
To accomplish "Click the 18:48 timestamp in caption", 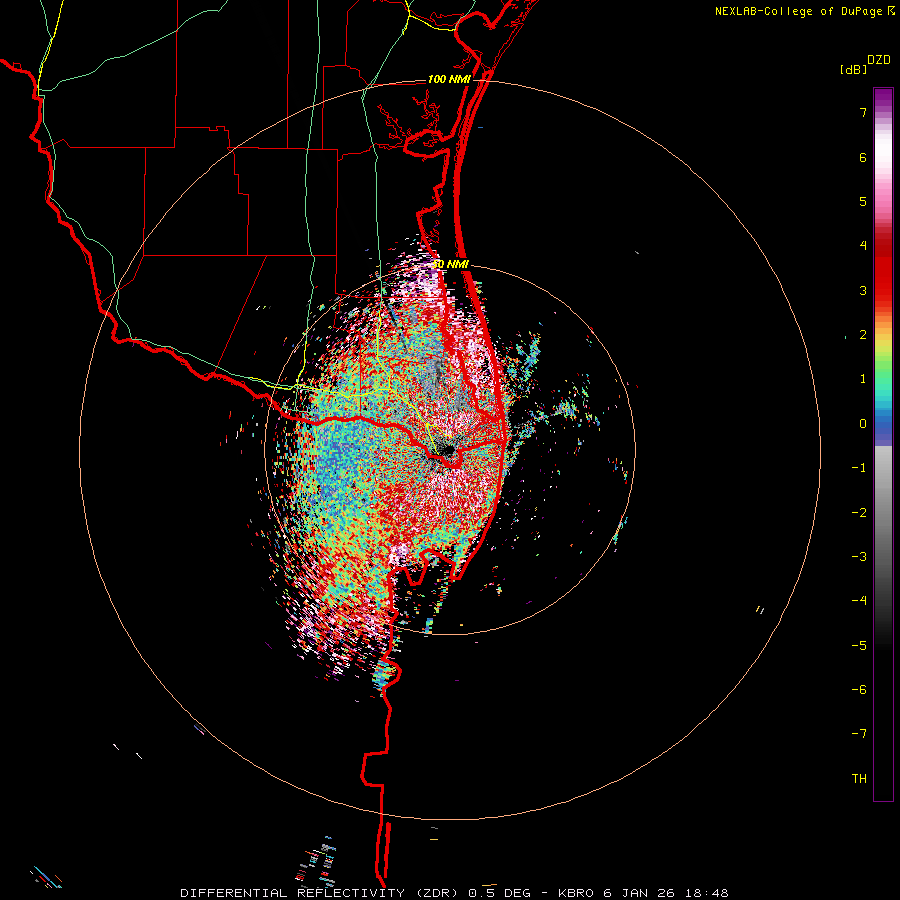I will (707, 893).
